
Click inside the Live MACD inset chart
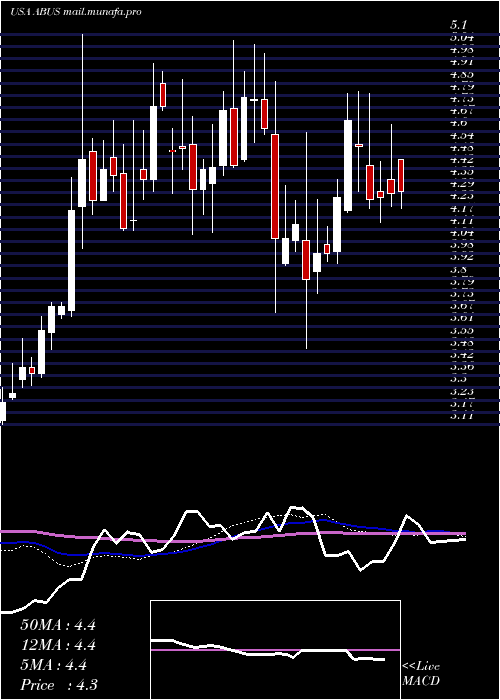point(275,650)
